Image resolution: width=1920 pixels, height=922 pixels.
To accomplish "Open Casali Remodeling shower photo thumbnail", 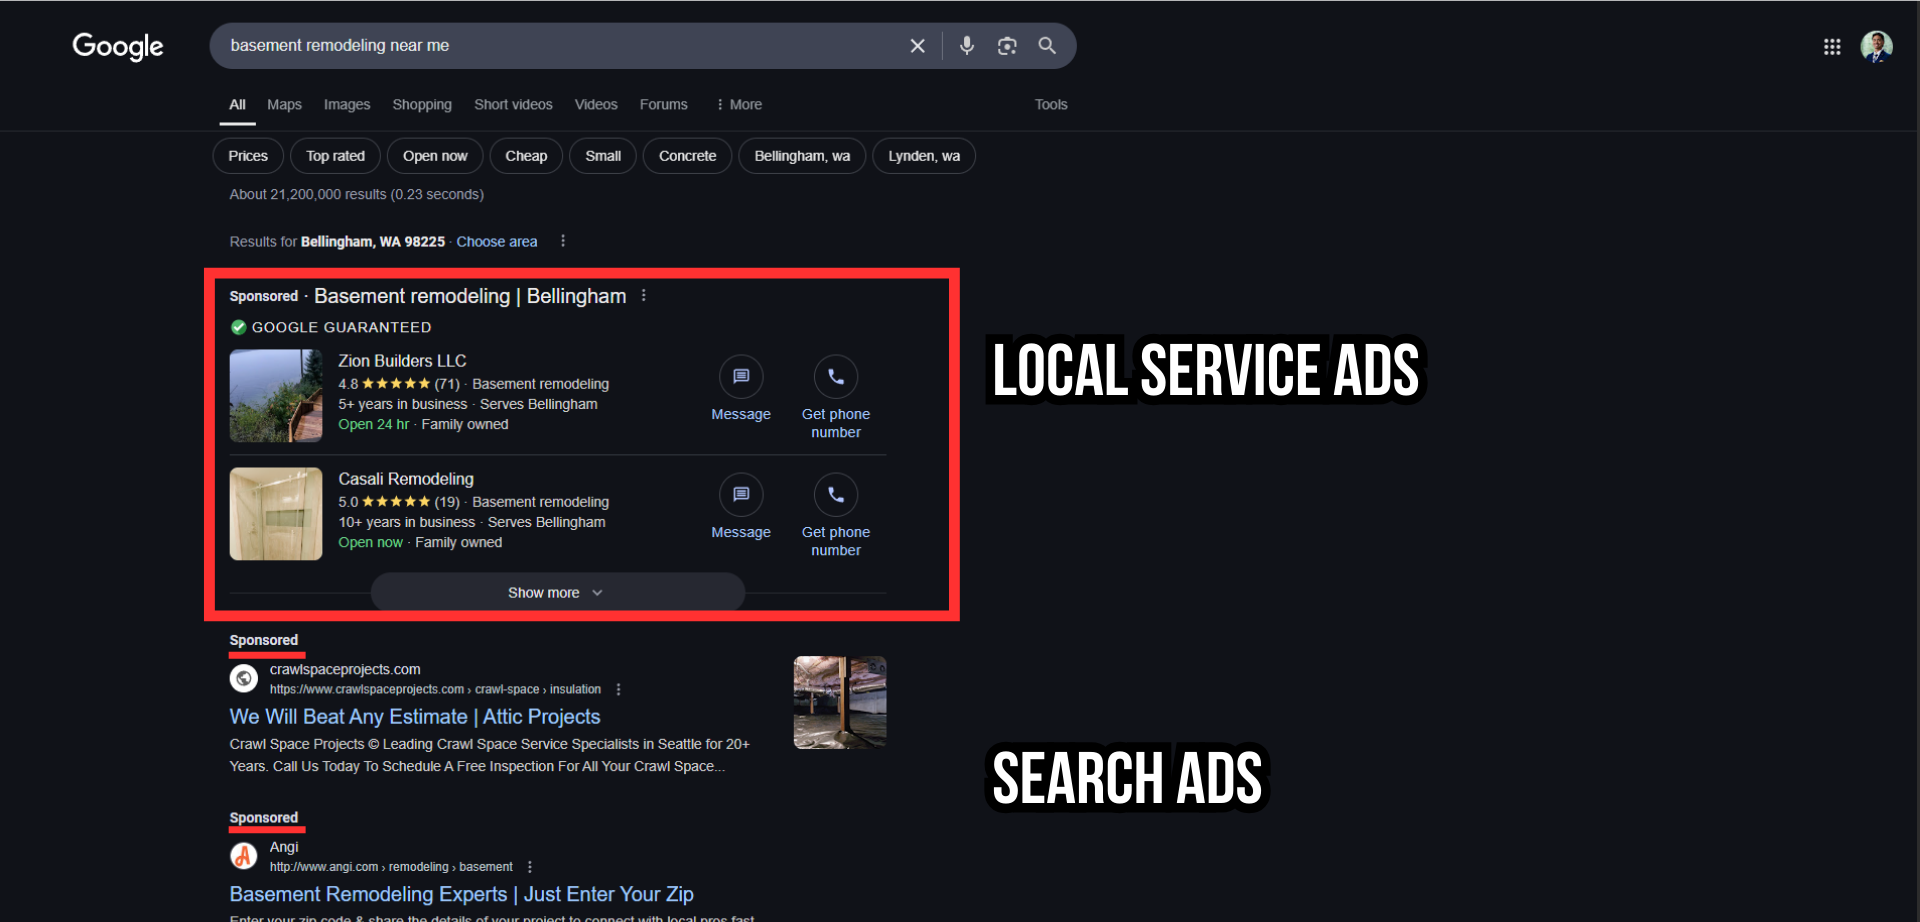I will point(276,514).
